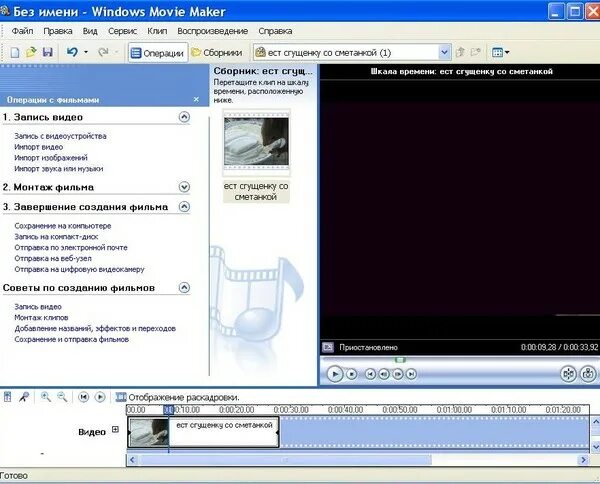Screen dimensions: 600x484
Task: Play the preview with the play button
Action: 335,374
